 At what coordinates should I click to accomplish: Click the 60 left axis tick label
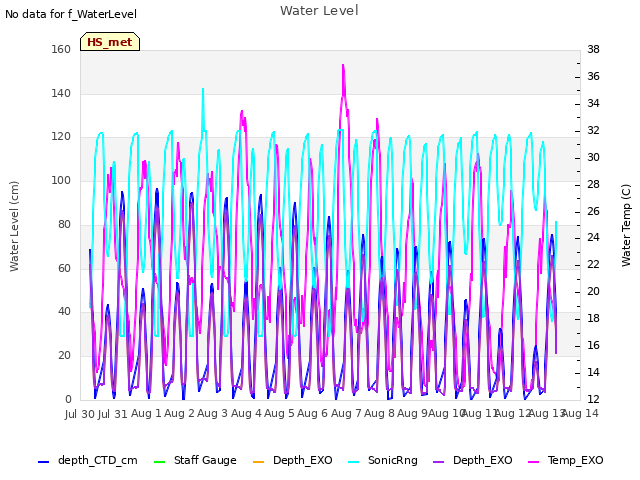coord(64,268)
